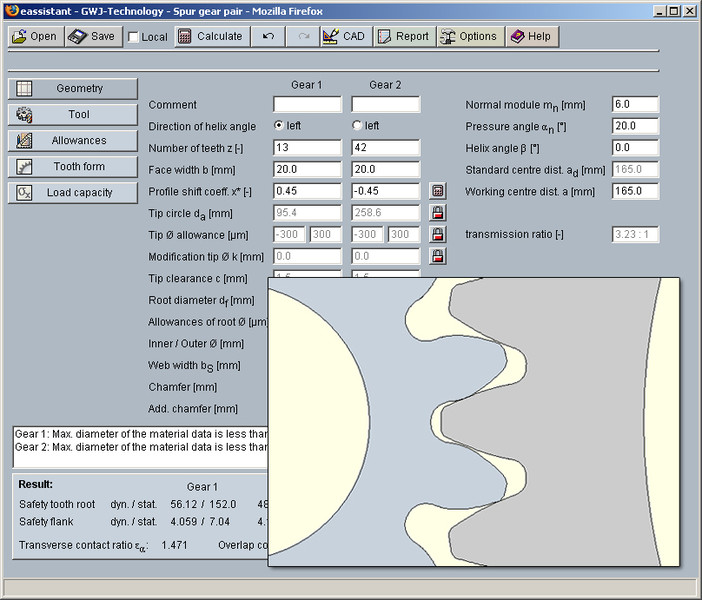Go to Load capacity section
The height and width of the screenshot is (600, 702).
click(x=71, y=193)
